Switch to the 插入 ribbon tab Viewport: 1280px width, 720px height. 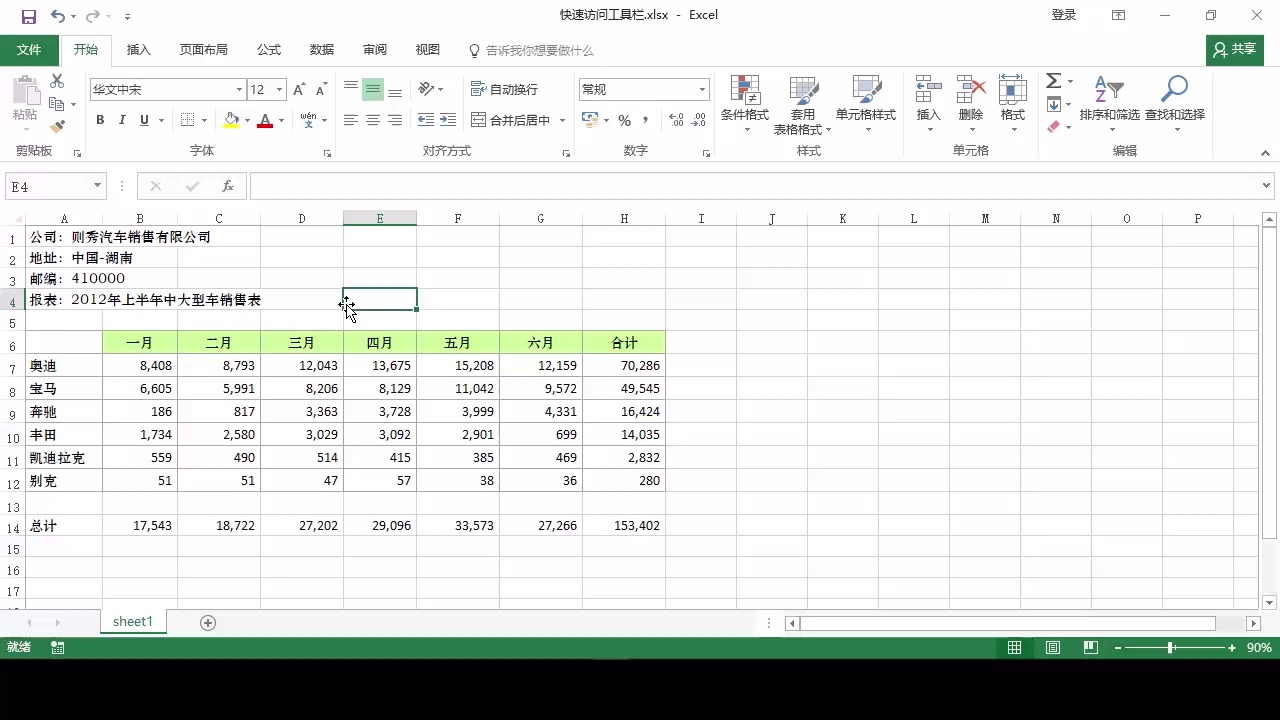(x=138, y=49)
